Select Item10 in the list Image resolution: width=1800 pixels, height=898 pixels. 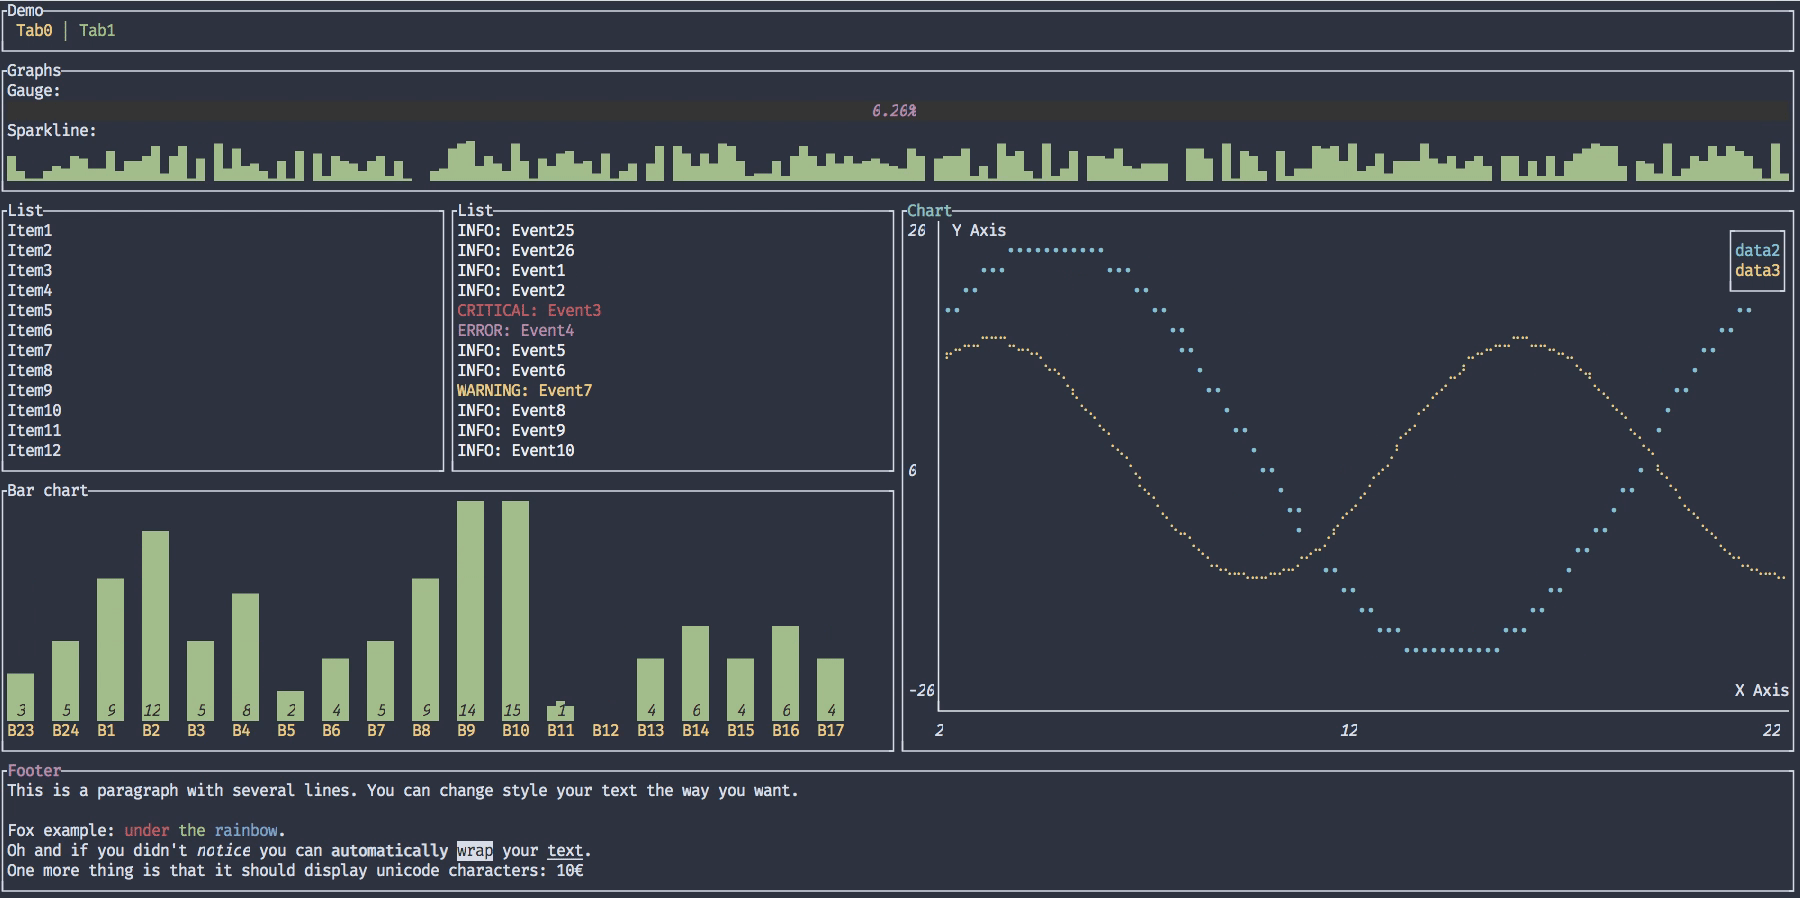coord(34,411)
